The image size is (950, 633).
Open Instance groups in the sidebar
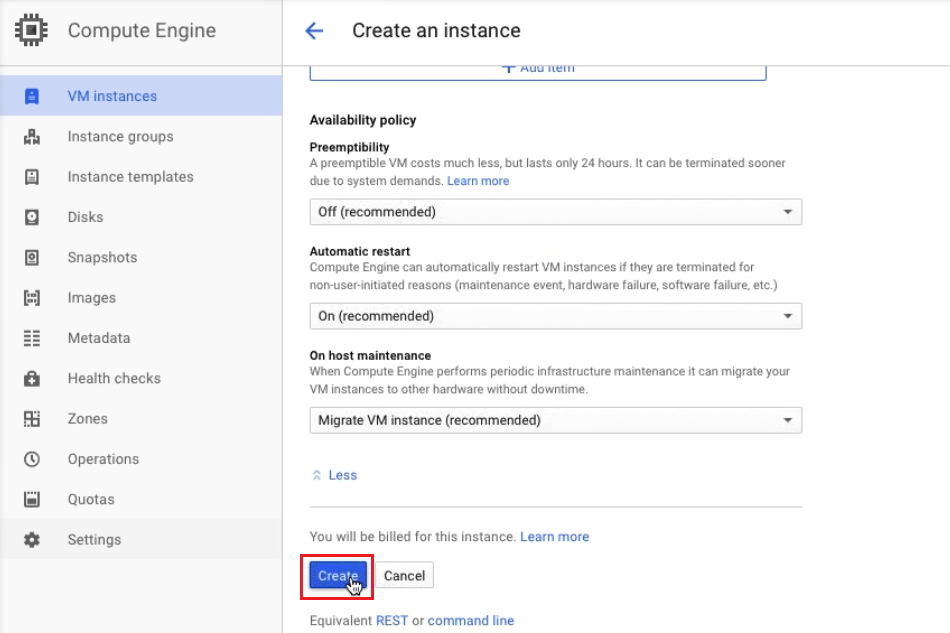(141, 136)
